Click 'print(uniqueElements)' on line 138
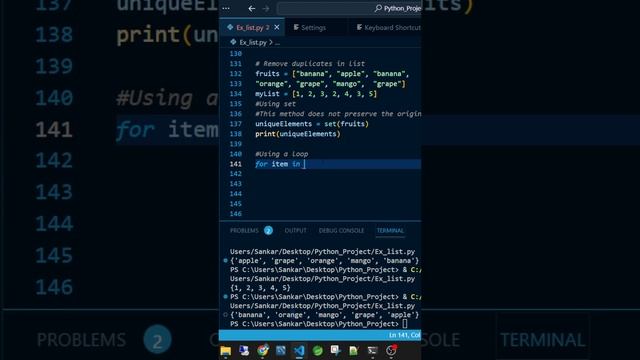 pyautogui.click(x=298, y=134)
